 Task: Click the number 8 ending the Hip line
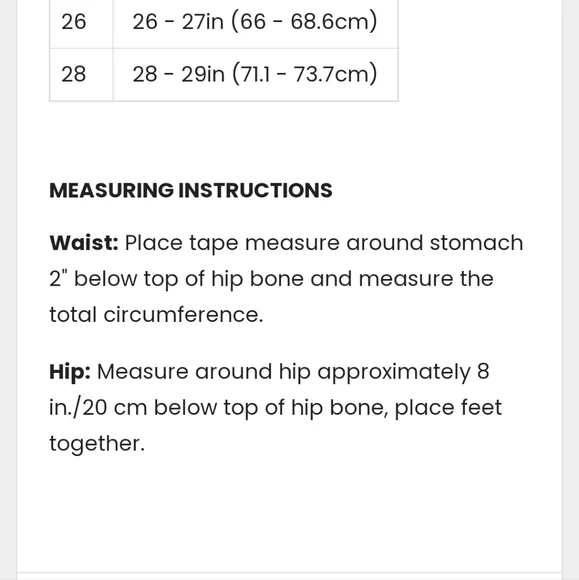point(483,371)
